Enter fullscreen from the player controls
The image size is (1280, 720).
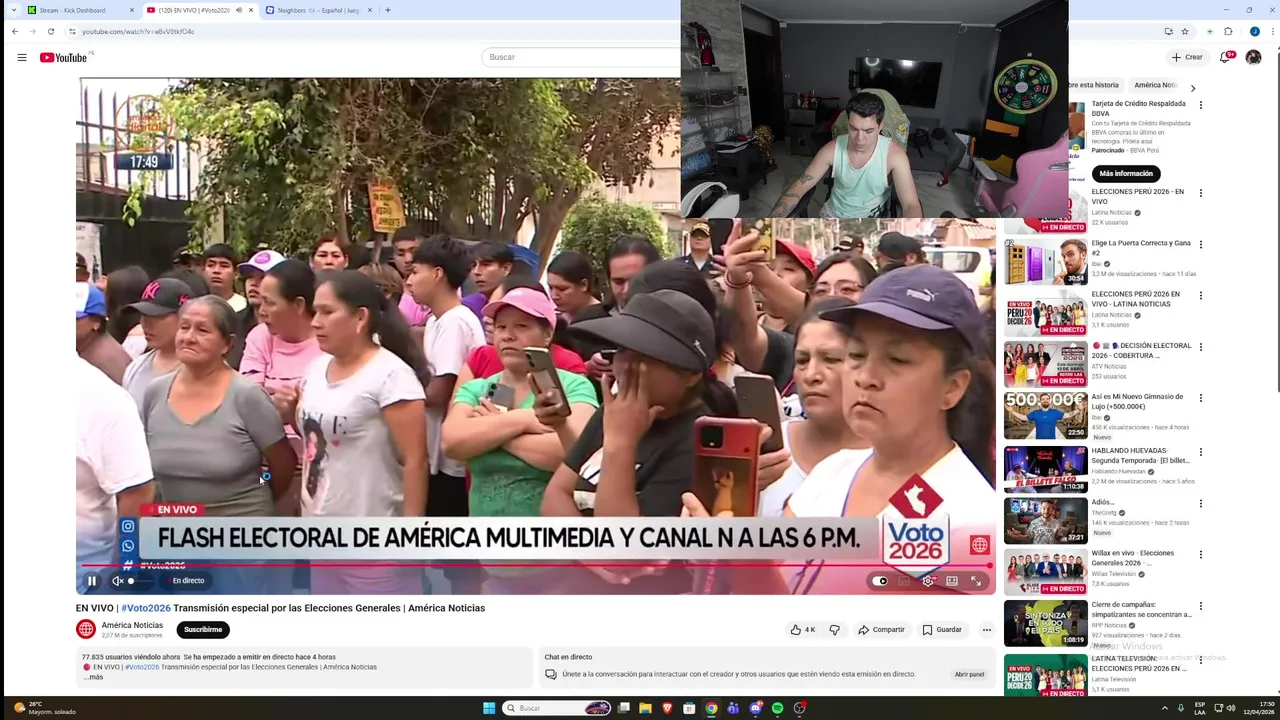976,581
